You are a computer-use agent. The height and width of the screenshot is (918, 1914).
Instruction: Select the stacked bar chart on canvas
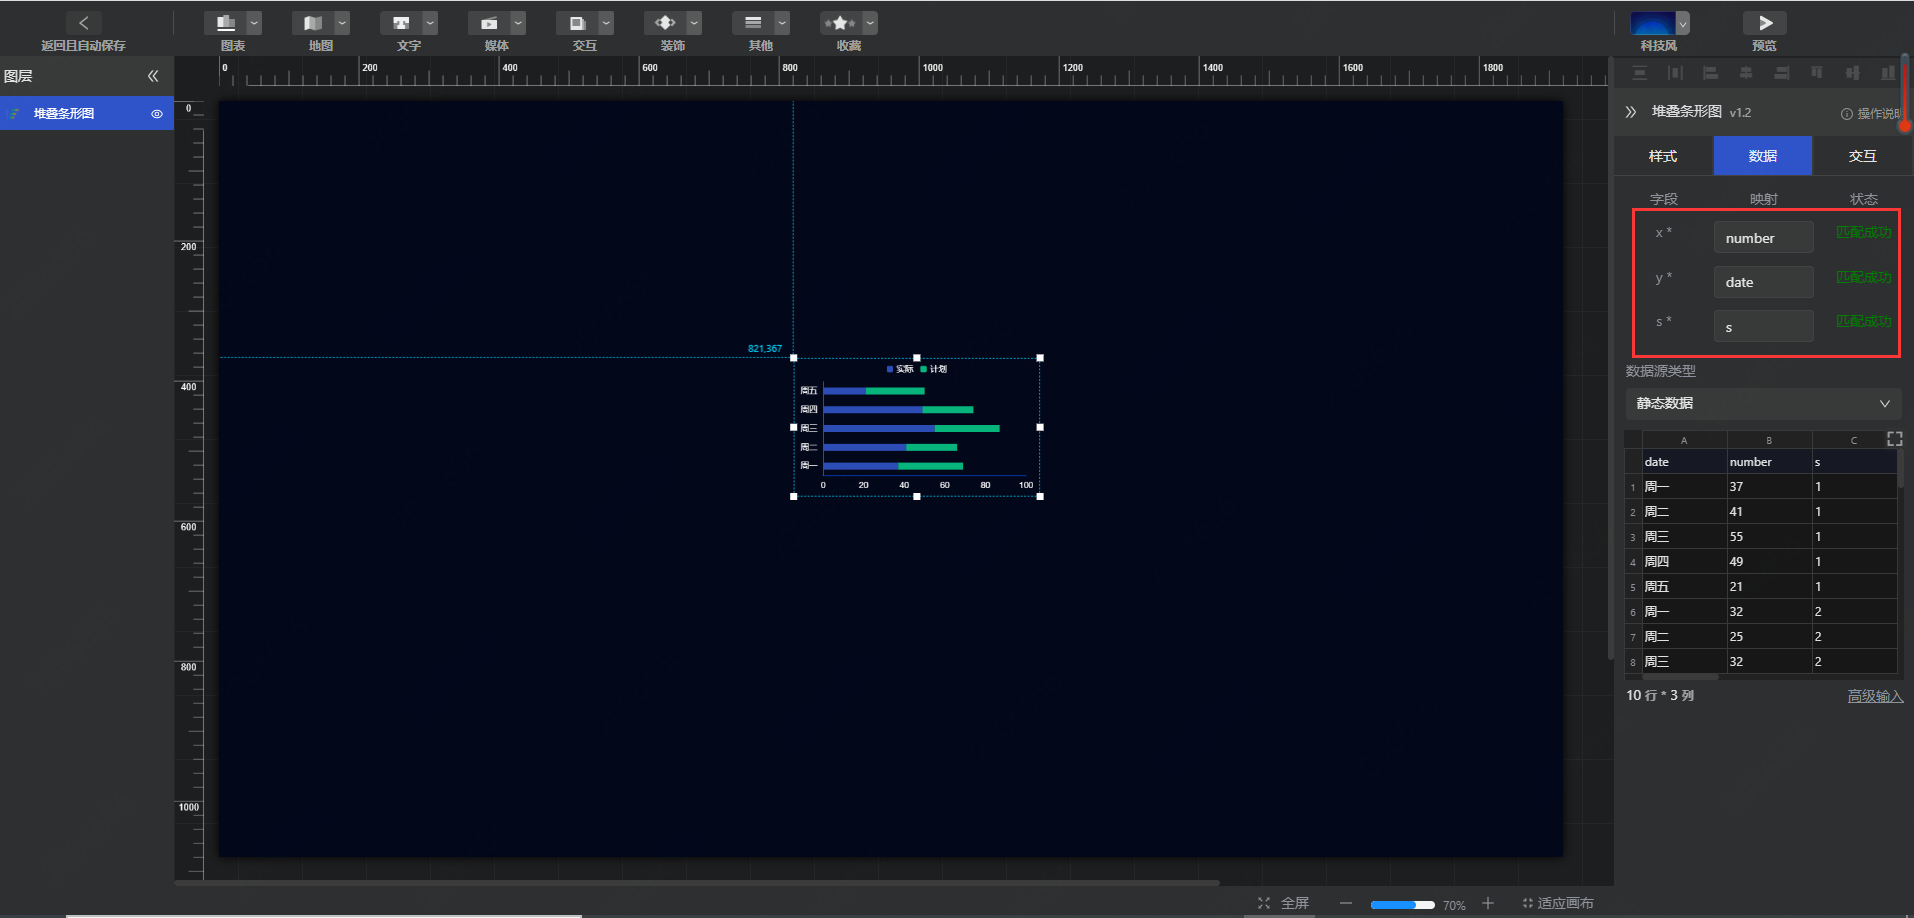(x=917, y=427)
